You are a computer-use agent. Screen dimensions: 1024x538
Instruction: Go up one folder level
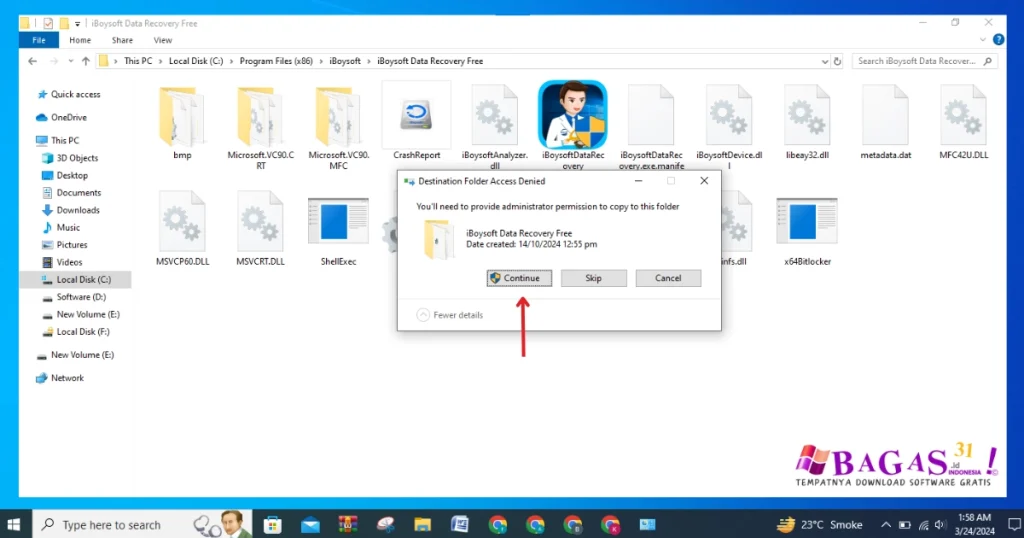point(86,61)
